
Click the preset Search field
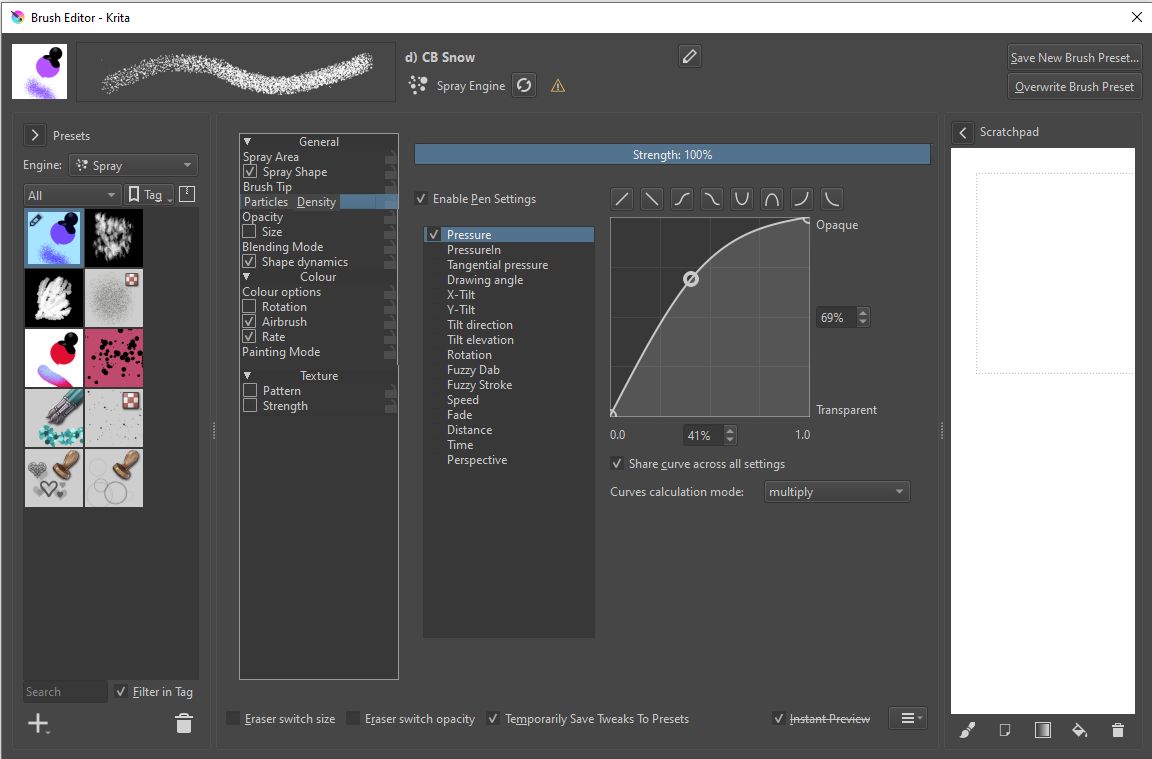(x=65, y=691)
